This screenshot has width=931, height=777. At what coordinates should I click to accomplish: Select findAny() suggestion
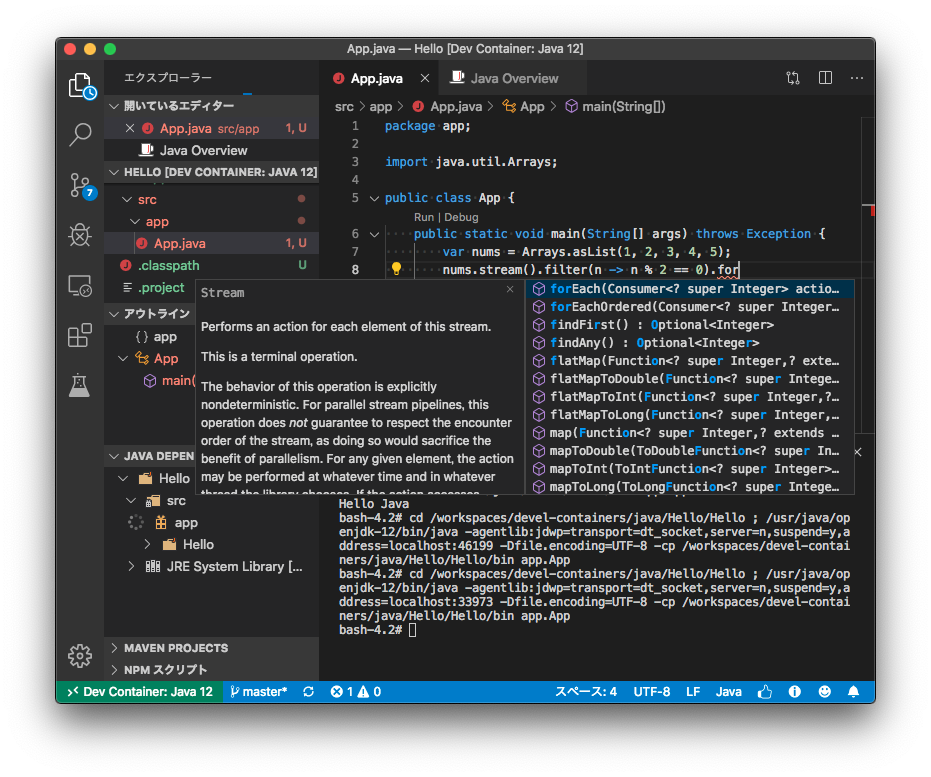[689, 342]
